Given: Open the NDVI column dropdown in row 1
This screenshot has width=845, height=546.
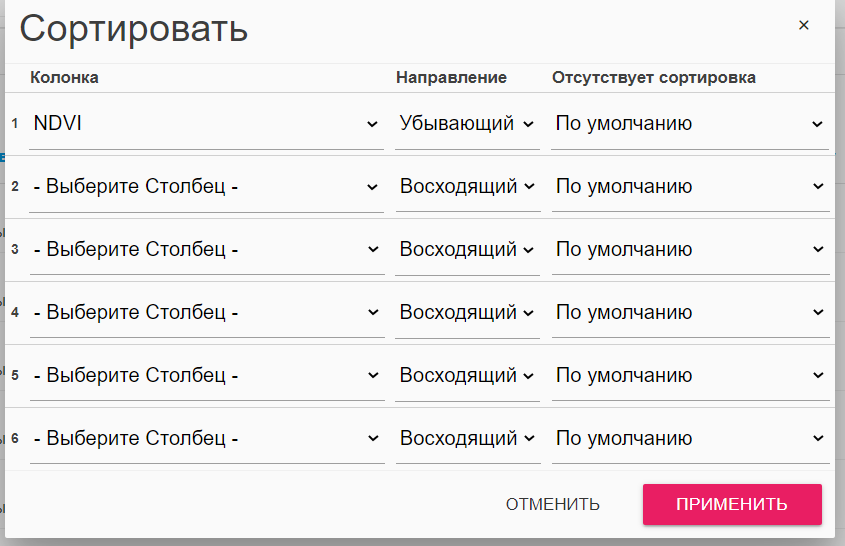Looking at the screenshot, I should (x=206, y=124).
